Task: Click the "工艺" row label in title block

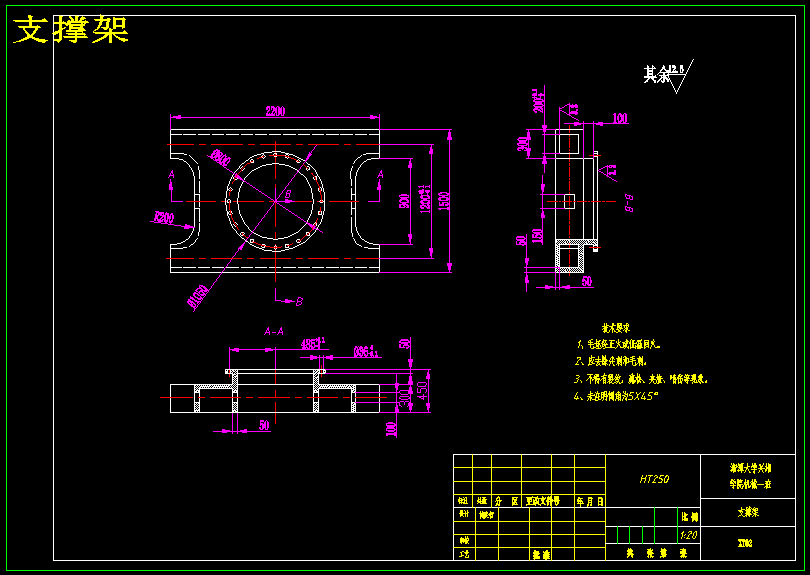Action: click(x=463, y=554)
